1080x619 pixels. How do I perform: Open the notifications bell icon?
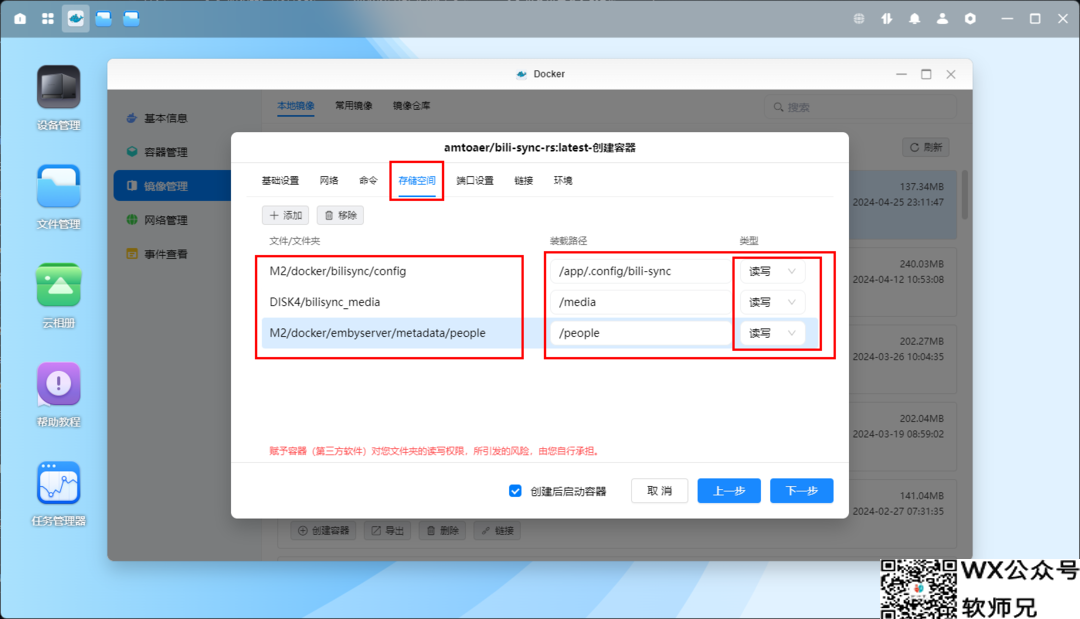[x=915, y=19]
